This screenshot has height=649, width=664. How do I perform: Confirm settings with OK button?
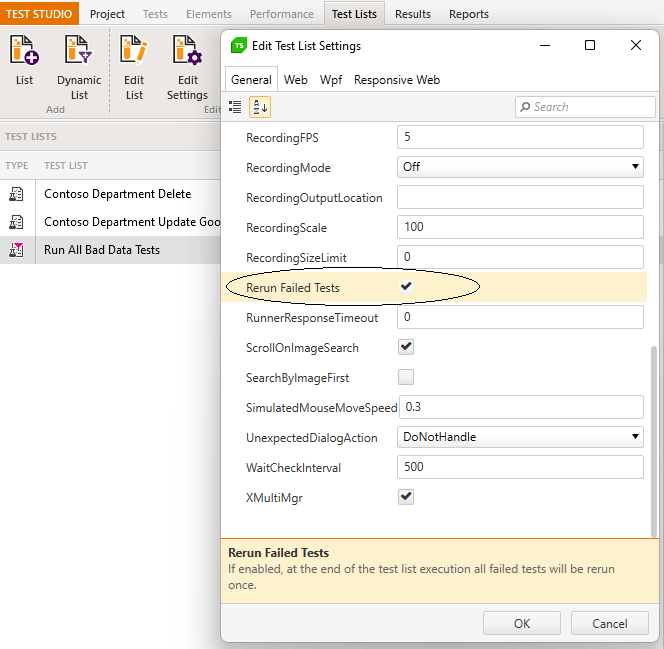pos(522,623)
